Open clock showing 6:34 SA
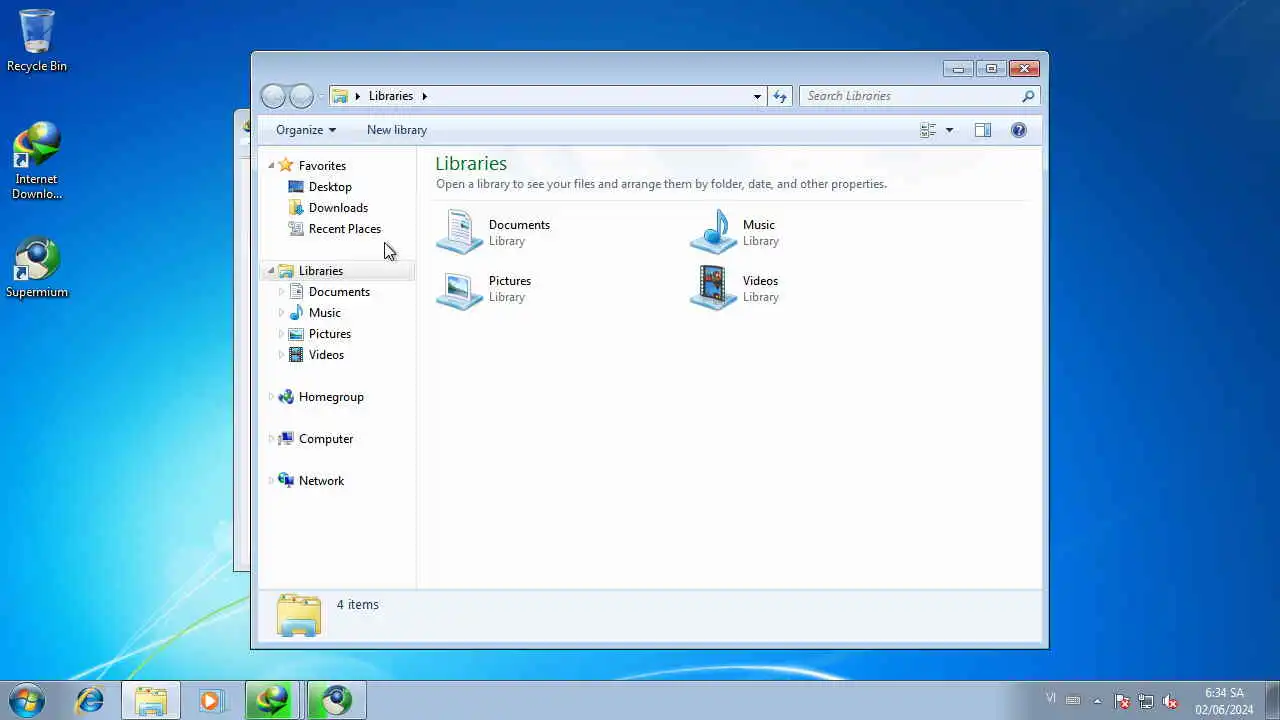The width and height of the screenshot is (1280, 720). click(1224, 701)
